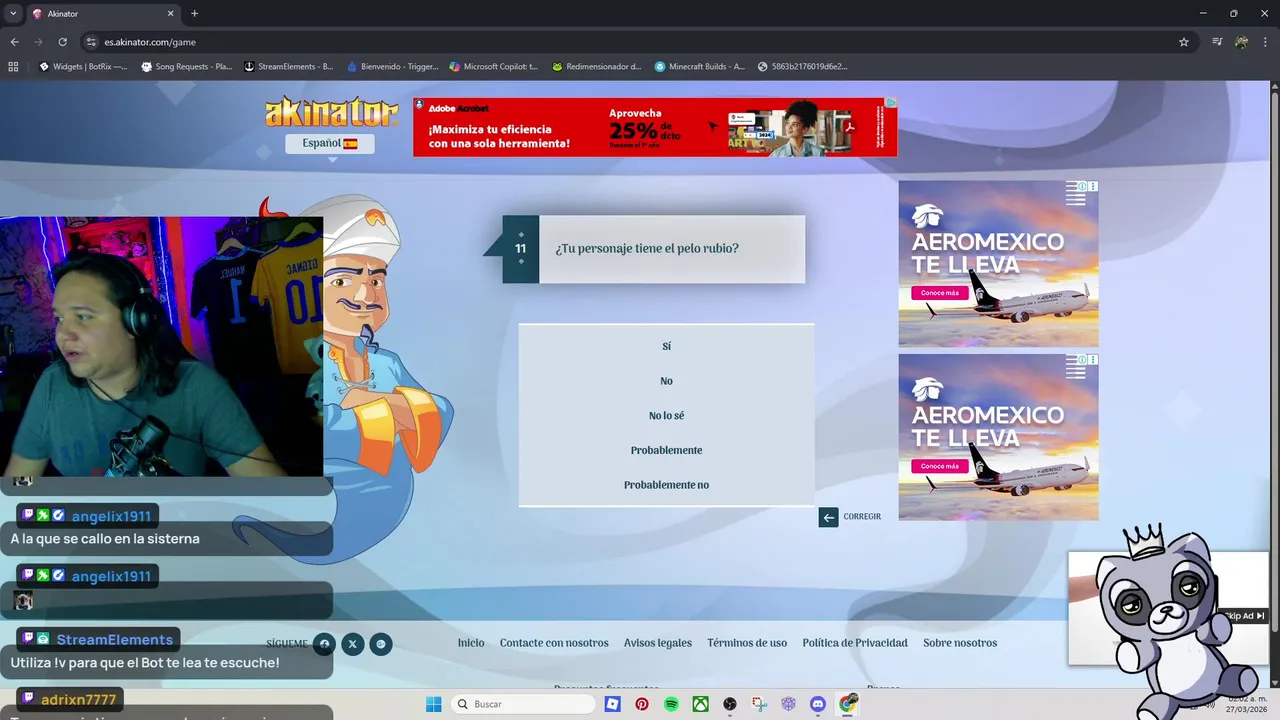This screenshot has height=720, width=1280.
Task: Open Pinterest from the taskbar
Action: [x=642, y=704]
